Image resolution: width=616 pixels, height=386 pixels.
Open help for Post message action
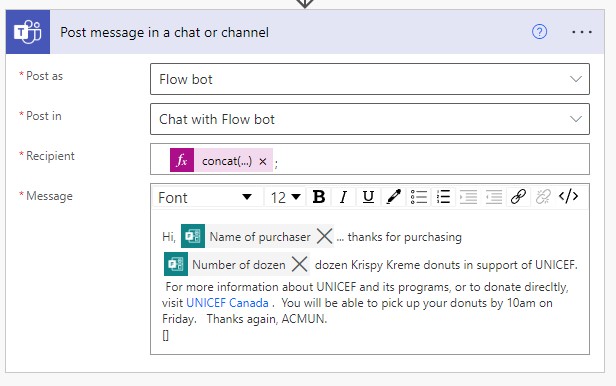pyautogui.click(x=539, y=32)
